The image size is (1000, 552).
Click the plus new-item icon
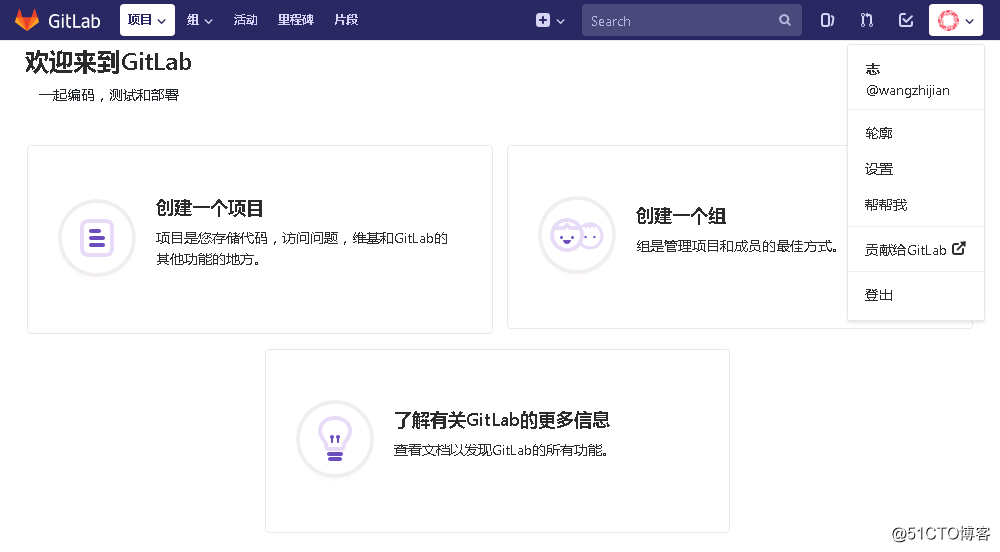(x=543, y=20)
